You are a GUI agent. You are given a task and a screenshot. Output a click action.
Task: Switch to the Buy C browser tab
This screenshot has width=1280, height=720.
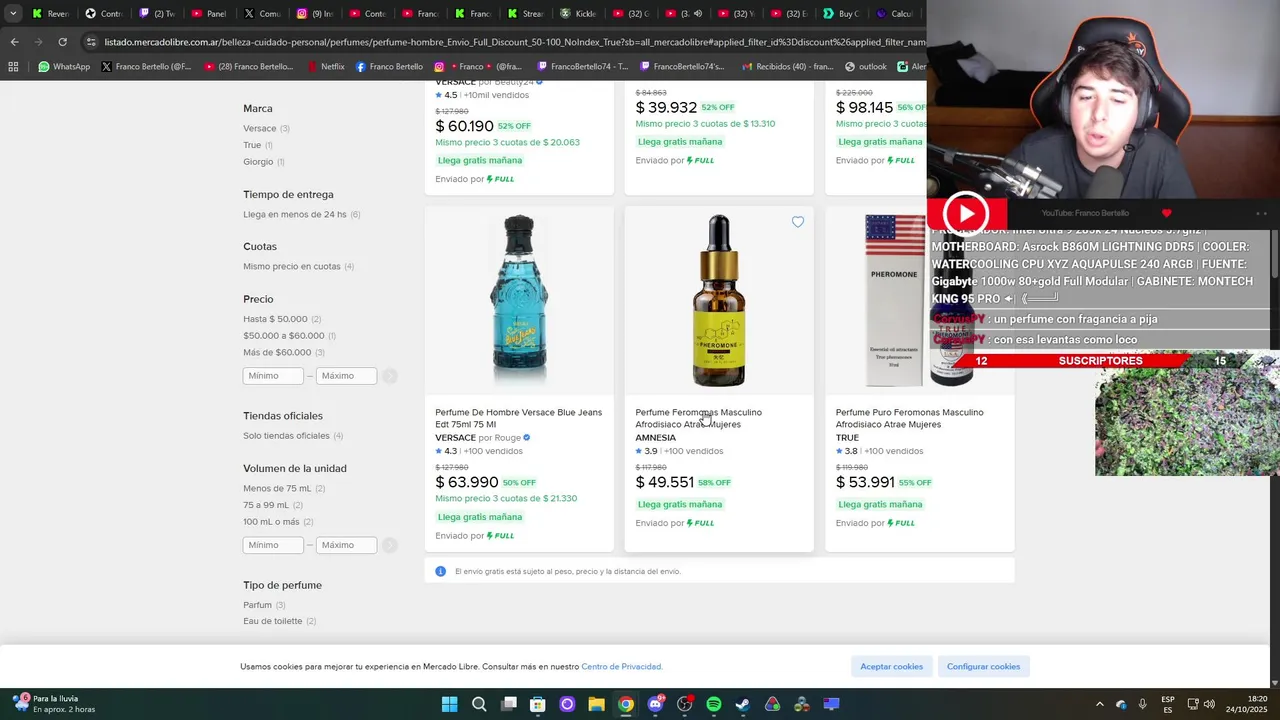(x=841, y=14)
